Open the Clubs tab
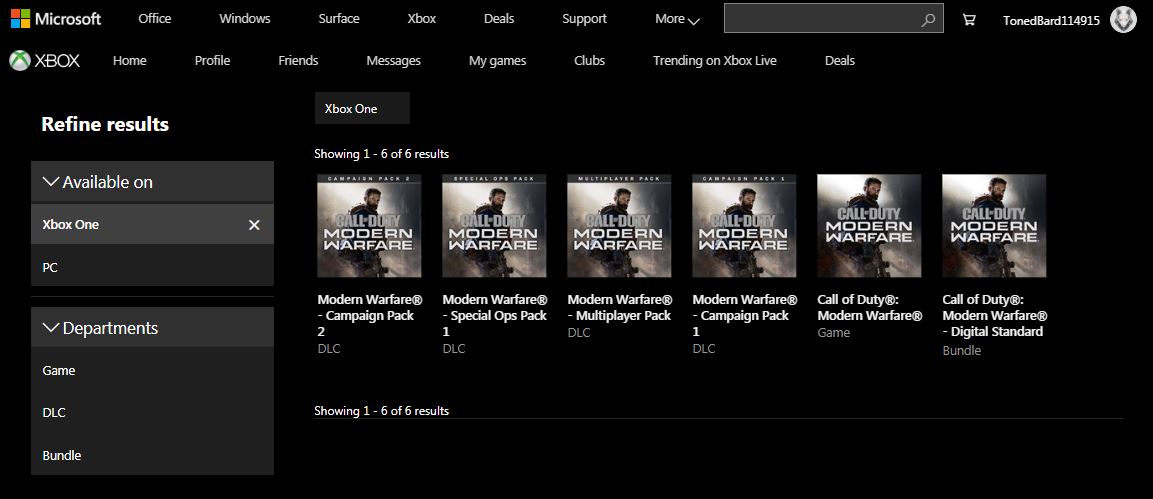This screenshot has height=499, width=1153. (590, 60)
